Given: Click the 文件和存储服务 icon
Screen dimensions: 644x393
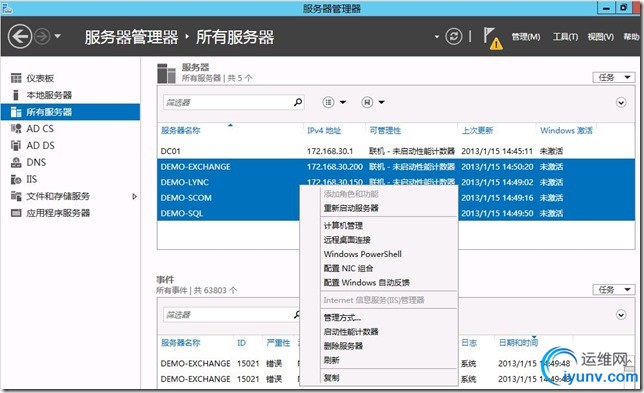Looking at the screenshot, I should 16,196.
